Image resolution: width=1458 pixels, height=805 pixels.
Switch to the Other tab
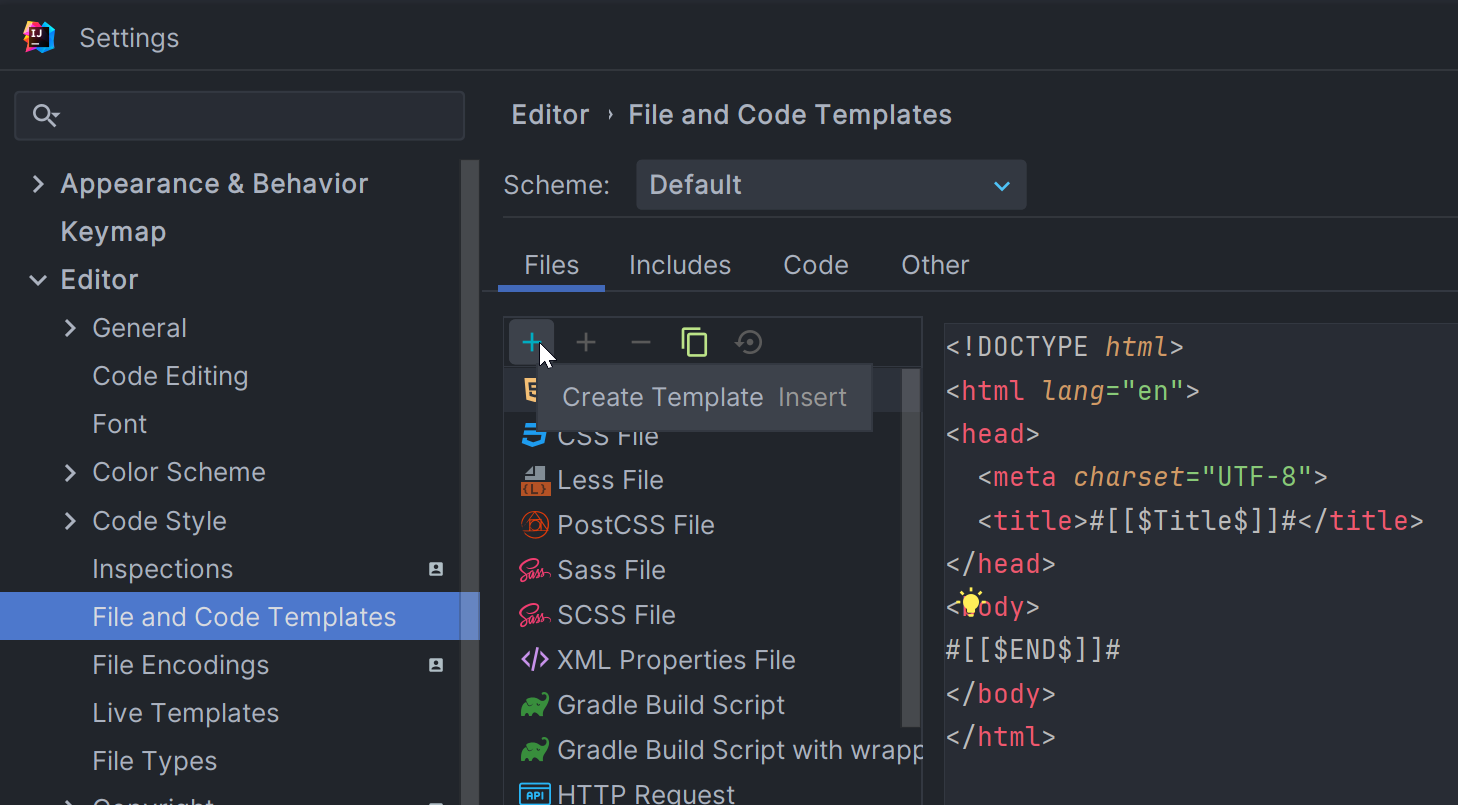pos(934,265)
